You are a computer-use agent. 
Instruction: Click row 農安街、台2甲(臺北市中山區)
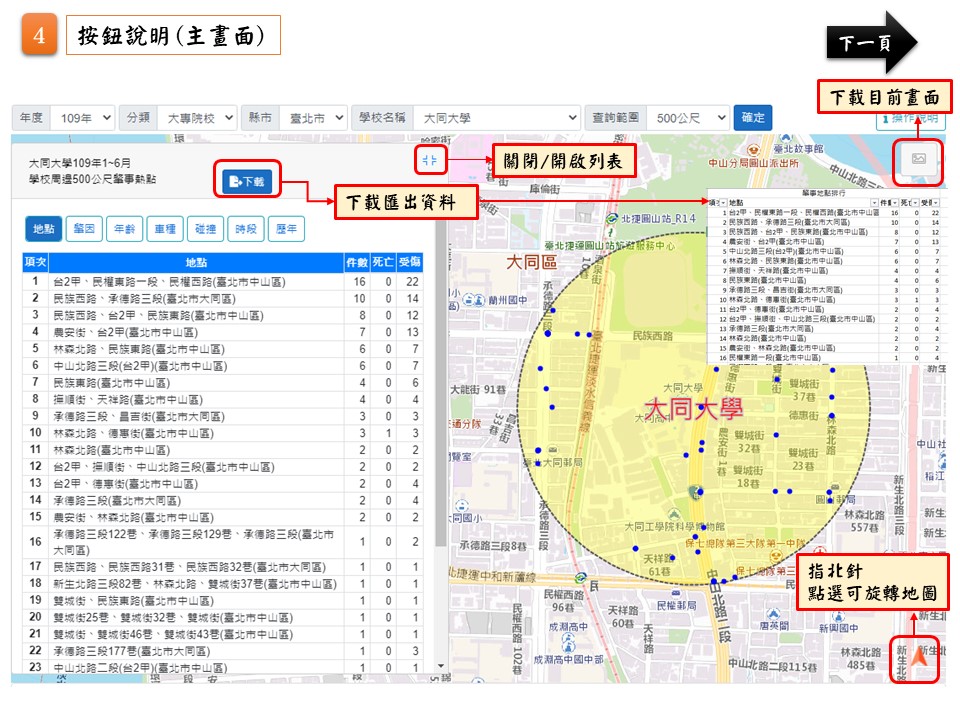point(223,332)
